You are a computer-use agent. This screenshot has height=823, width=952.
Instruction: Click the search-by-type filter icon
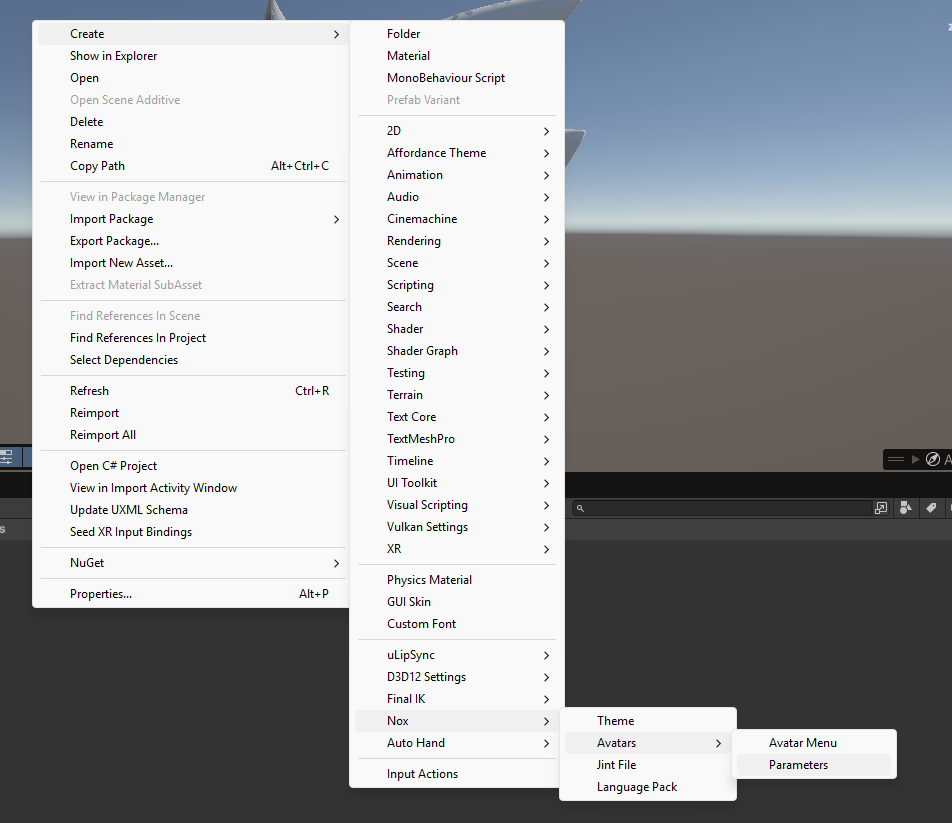point(906,508)
